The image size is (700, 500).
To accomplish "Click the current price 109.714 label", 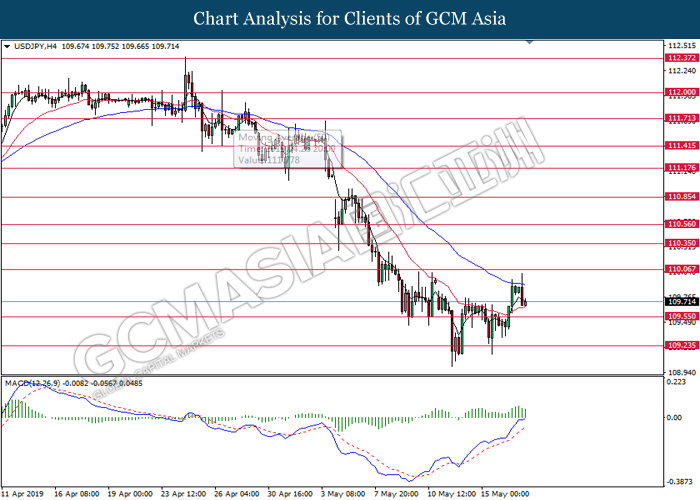I will click(x=681, y=302).
